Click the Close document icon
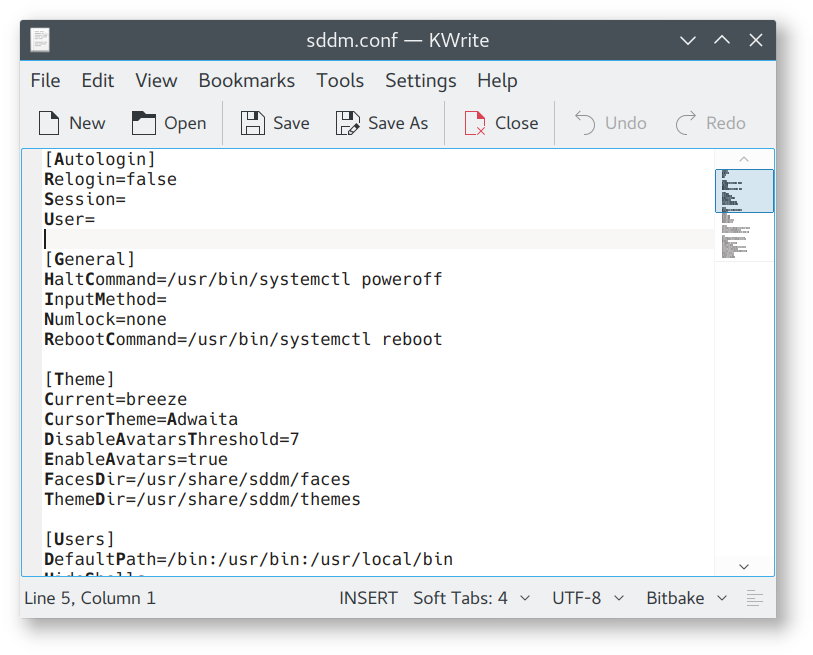The height and width of the screenshot is (655, 813). pos(475,123)
